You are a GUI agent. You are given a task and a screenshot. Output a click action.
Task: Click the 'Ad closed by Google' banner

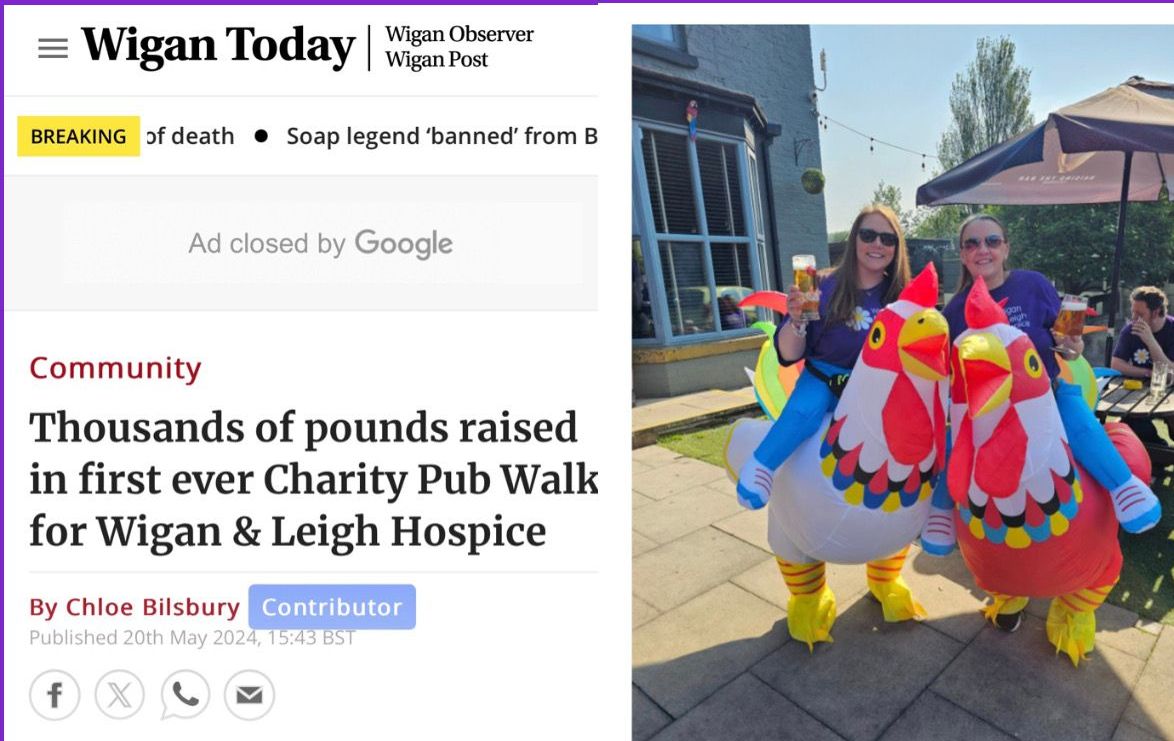(320, 243)
